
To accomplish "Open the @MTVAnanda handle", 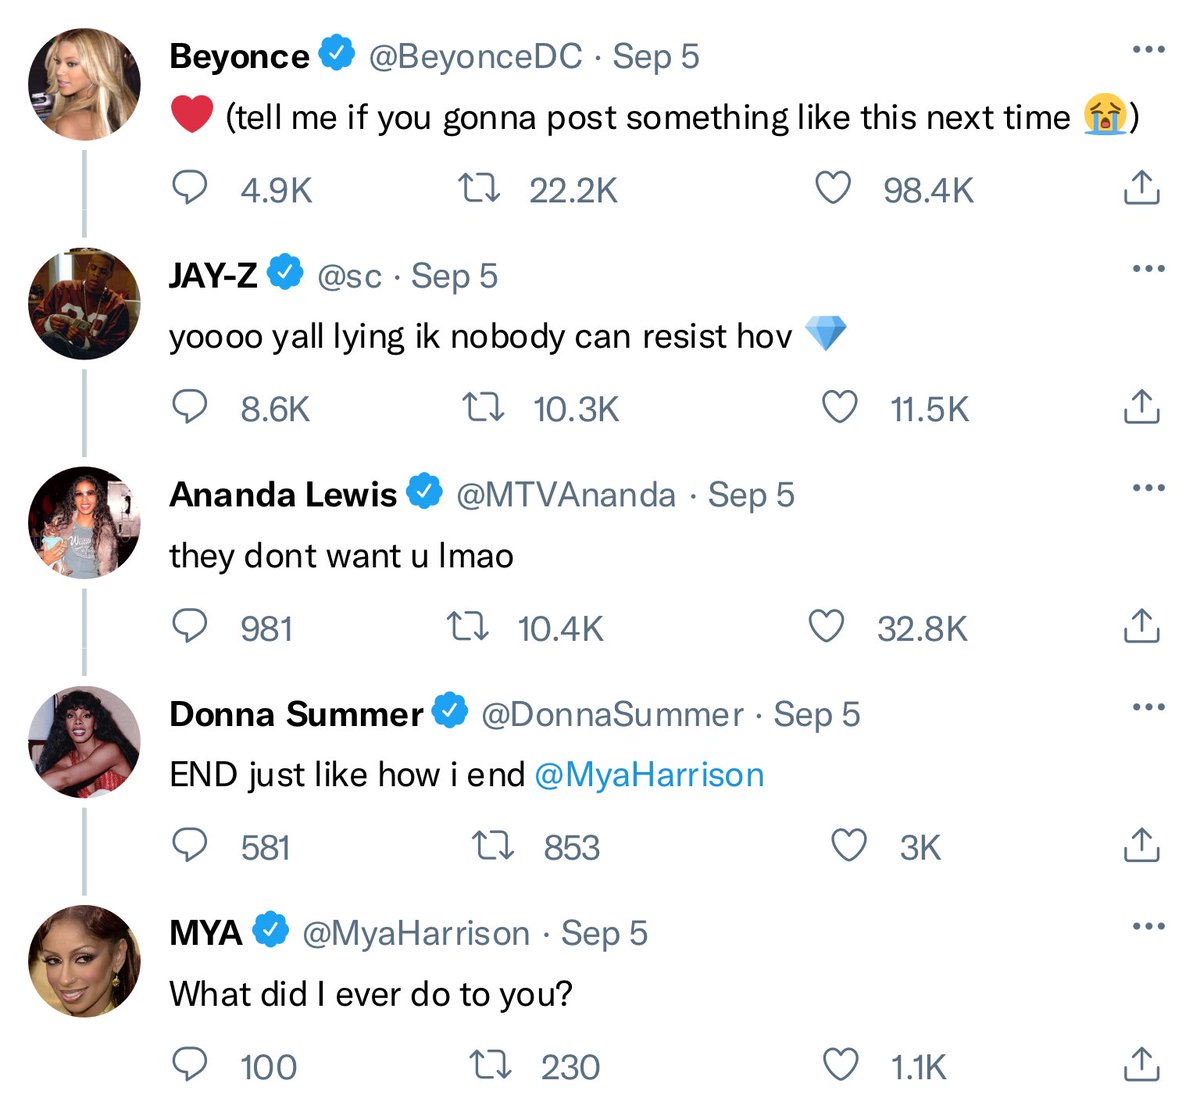I will click(x=566, y=495).
